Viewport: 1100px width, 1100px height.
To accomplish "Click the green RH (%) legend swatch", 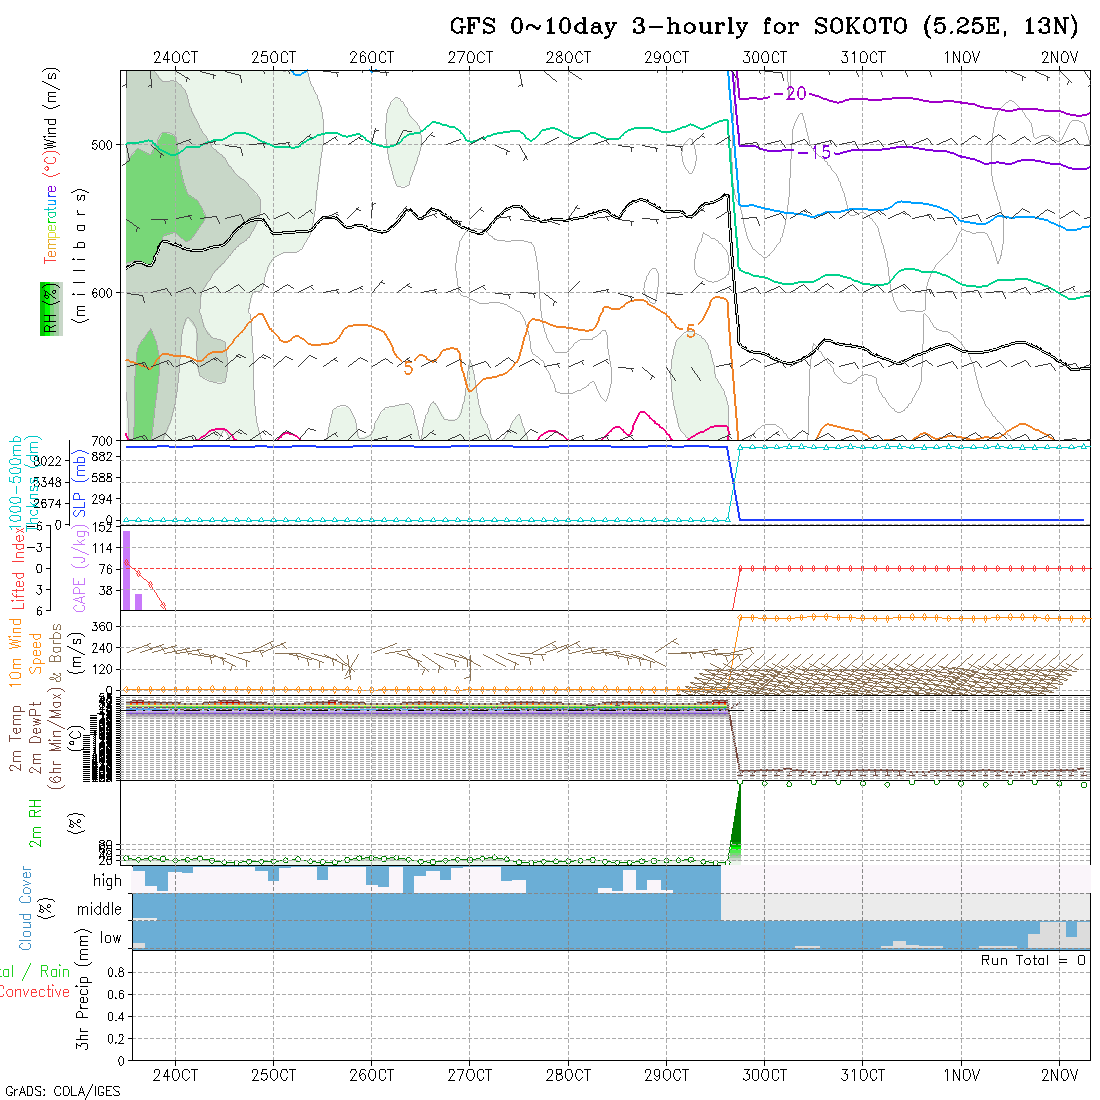I will coord(47,308).
